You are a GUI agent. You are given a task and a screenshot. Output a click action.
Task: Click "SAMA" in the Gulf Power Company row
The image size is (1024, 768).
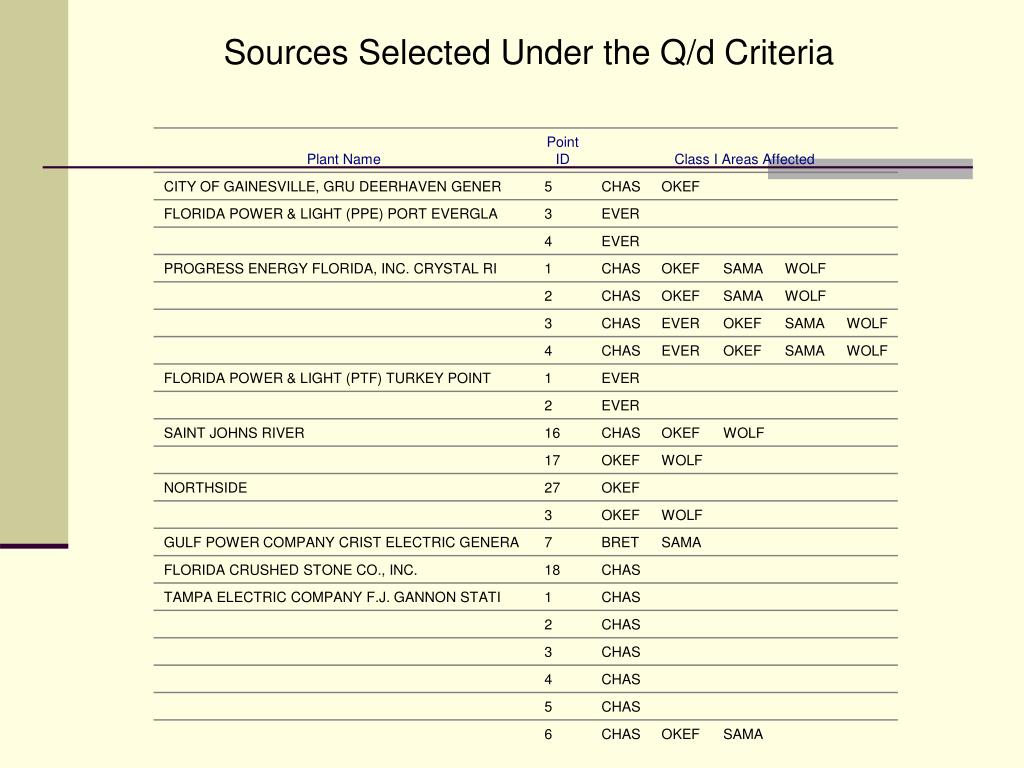(681, 543)
